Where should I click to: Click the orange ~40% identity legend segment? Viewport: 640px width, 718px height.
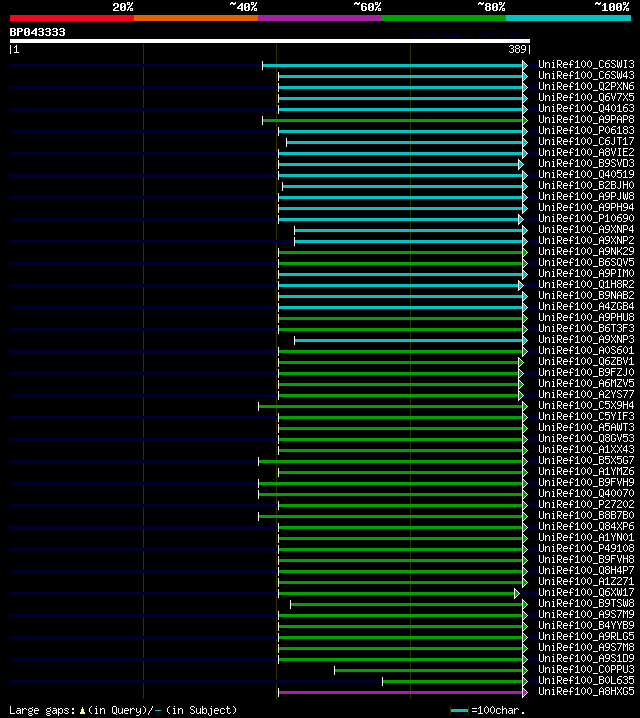click(x=196, y=18)
